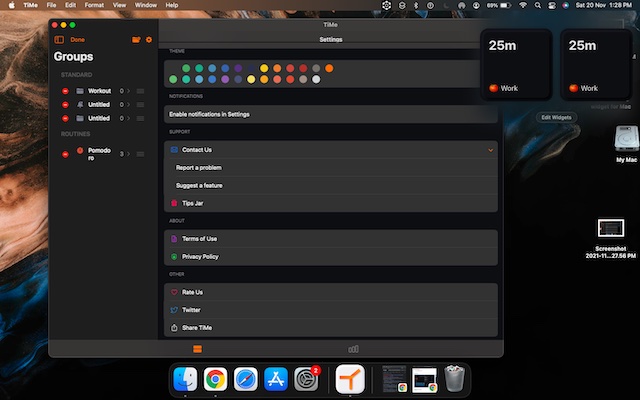Add a new group with the folder-plus icon
Image resolution: width=640 pixels, height=400 pixels.
[136, 40]
